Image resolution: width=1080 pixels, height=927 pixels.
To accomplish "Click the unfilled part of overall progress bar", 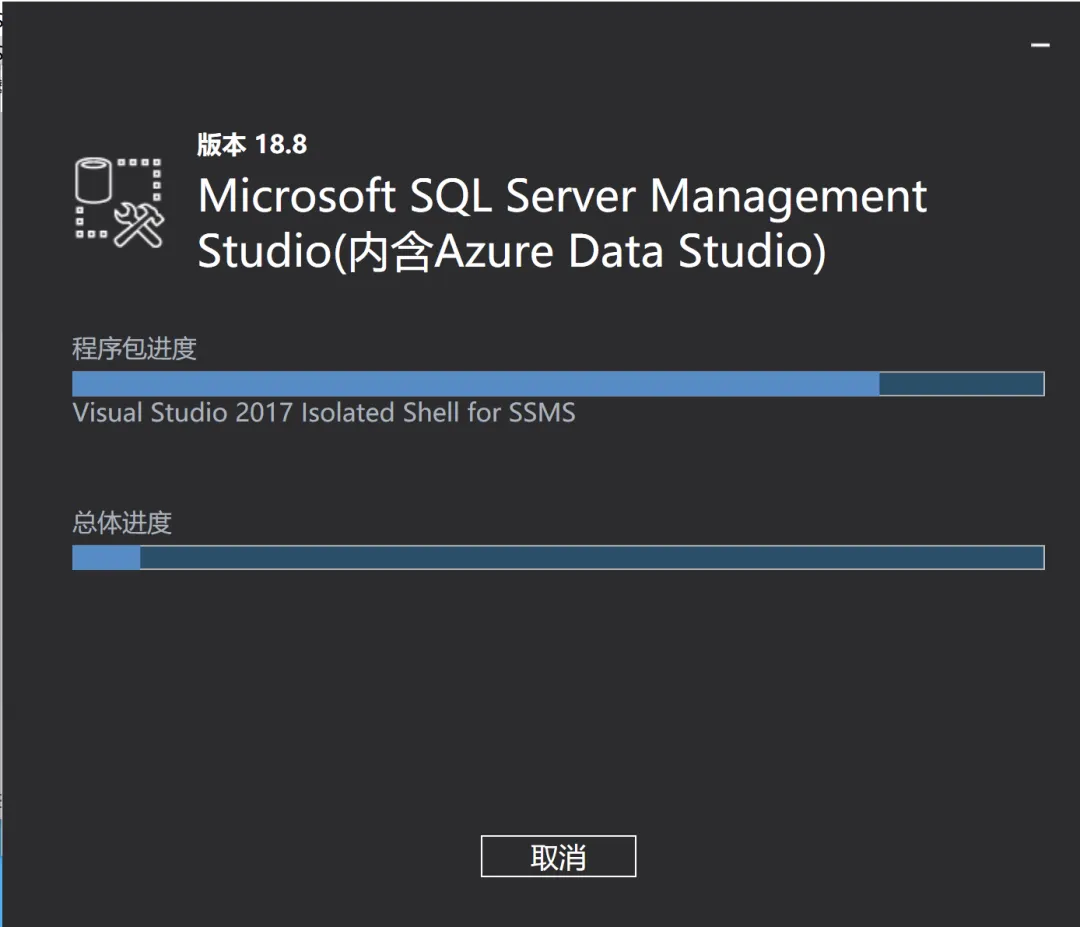I will (592, 557).
